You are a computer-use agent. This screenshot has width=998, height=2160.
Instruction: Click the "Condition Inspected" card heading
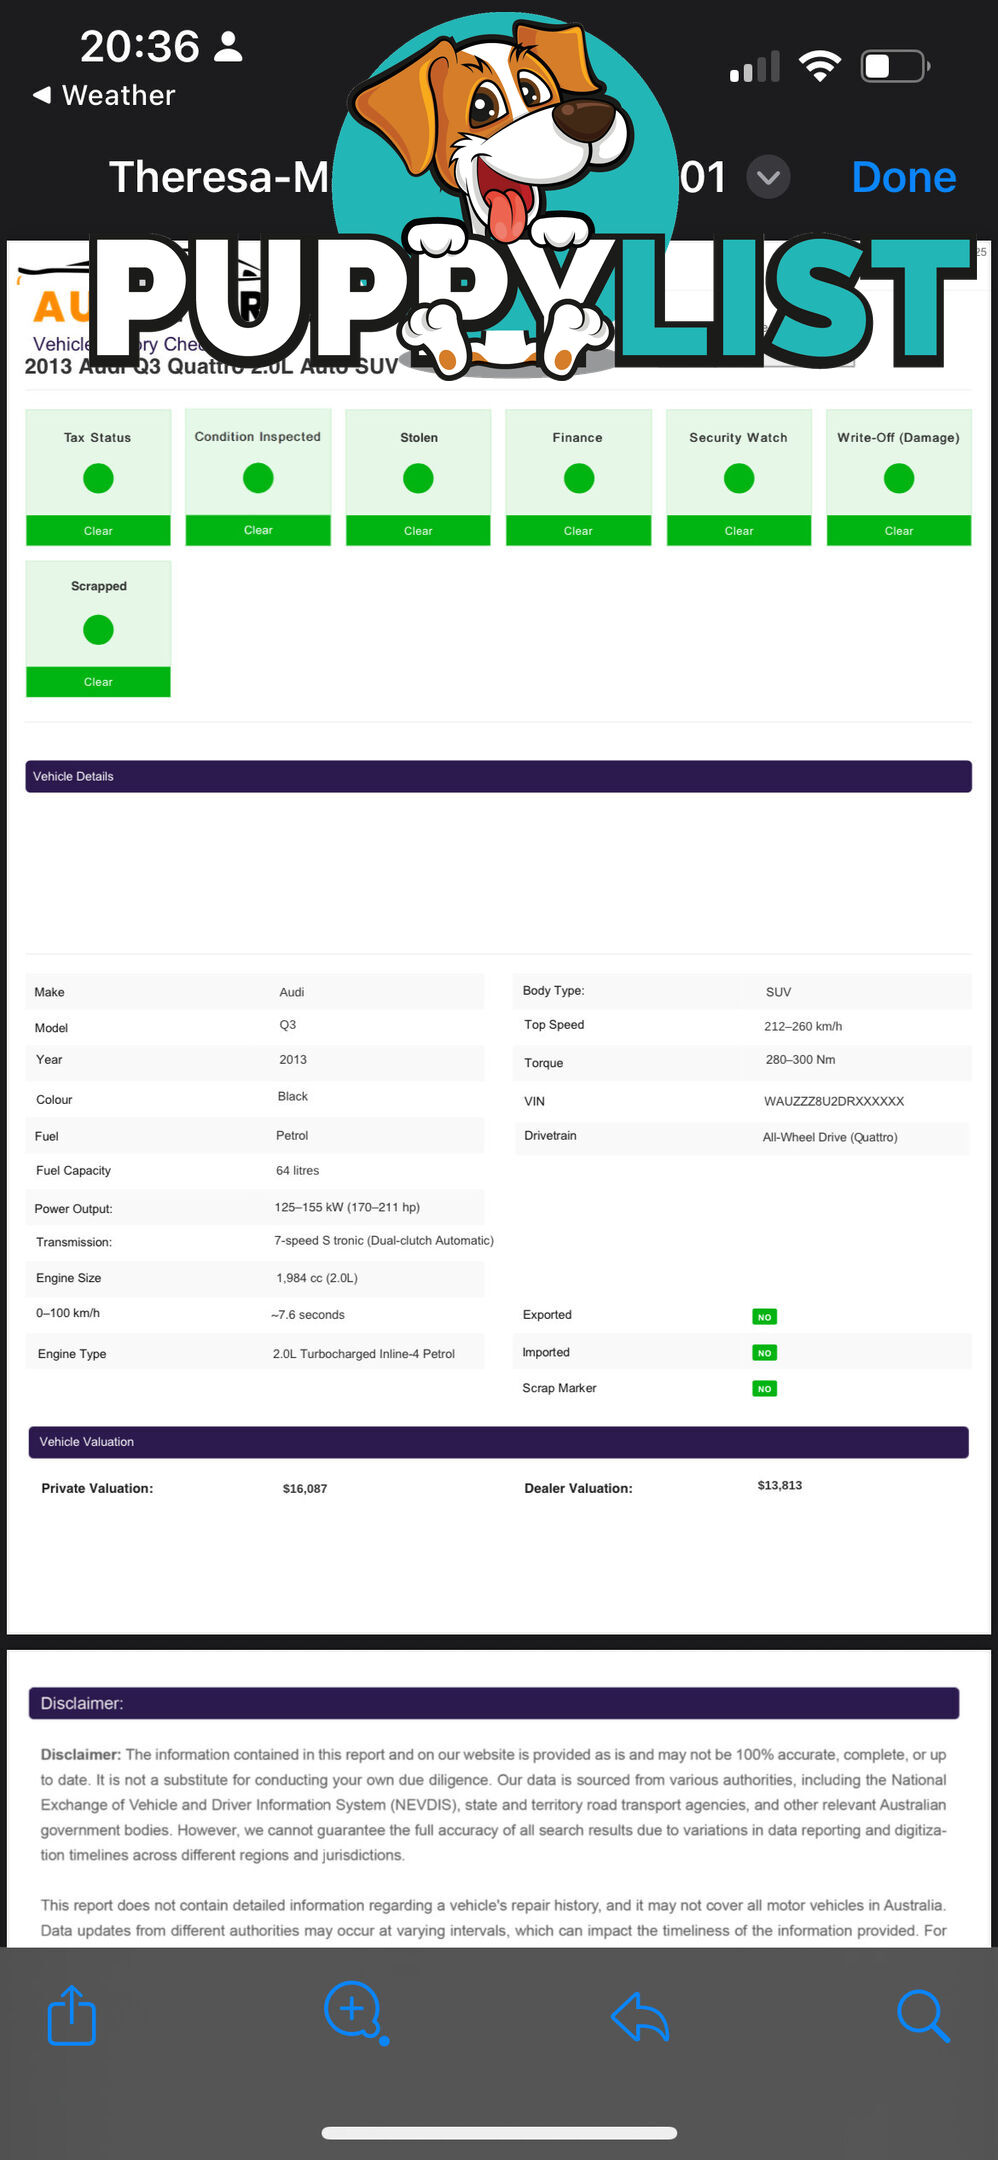click(x=258, y=437)
